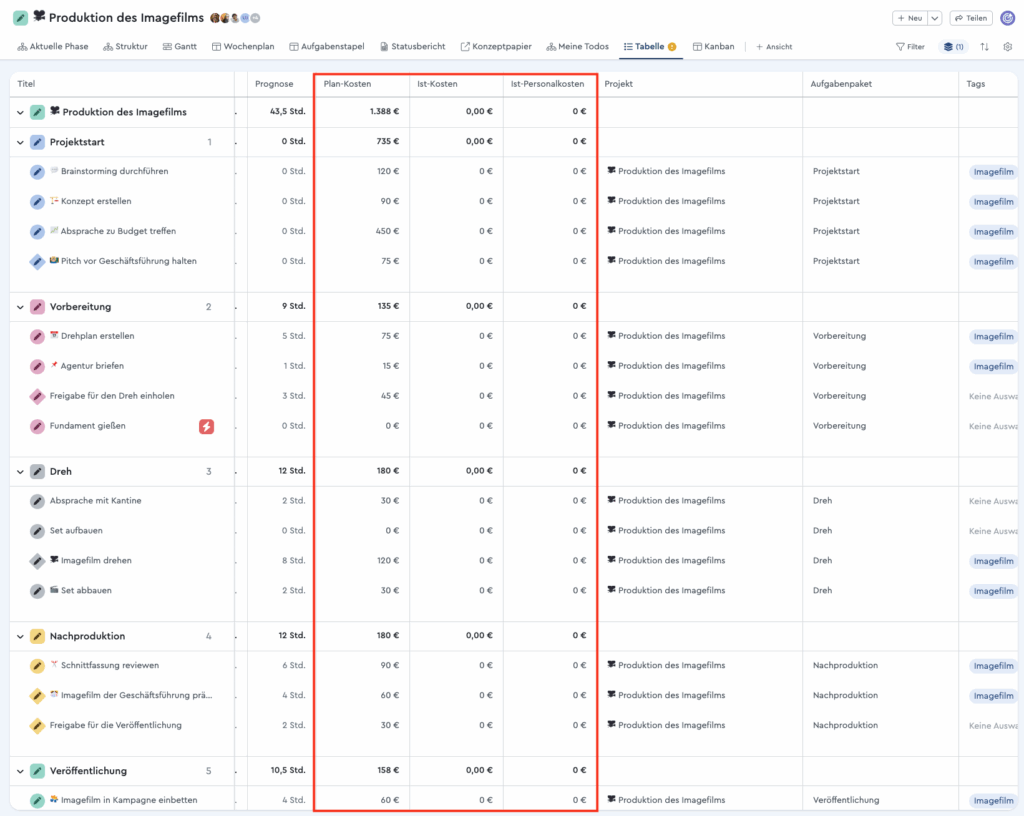Collapse the Produktion des Imagefilms root row
The image size is (1024, 816).
[20, 112]
